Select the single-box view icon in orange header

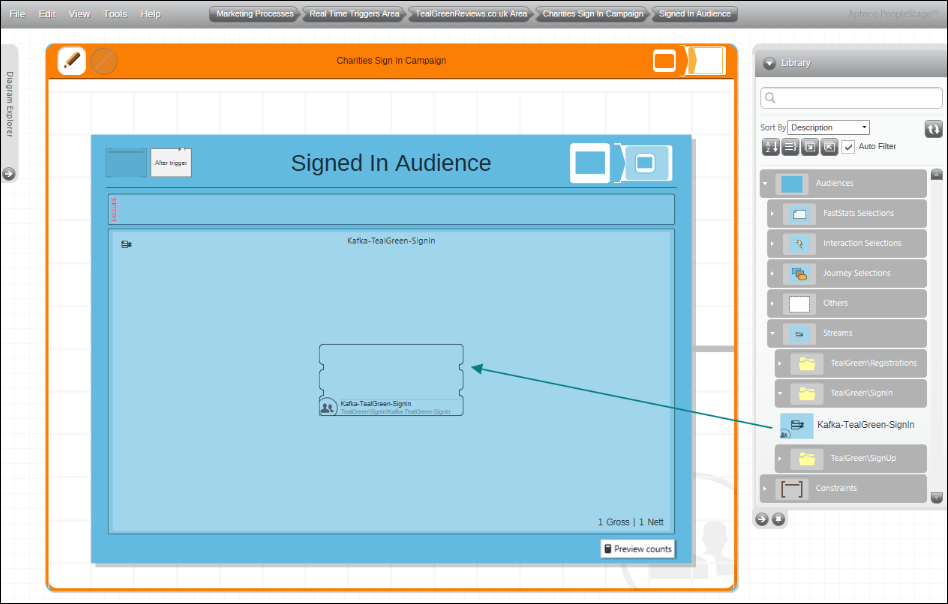click(664, 61)
